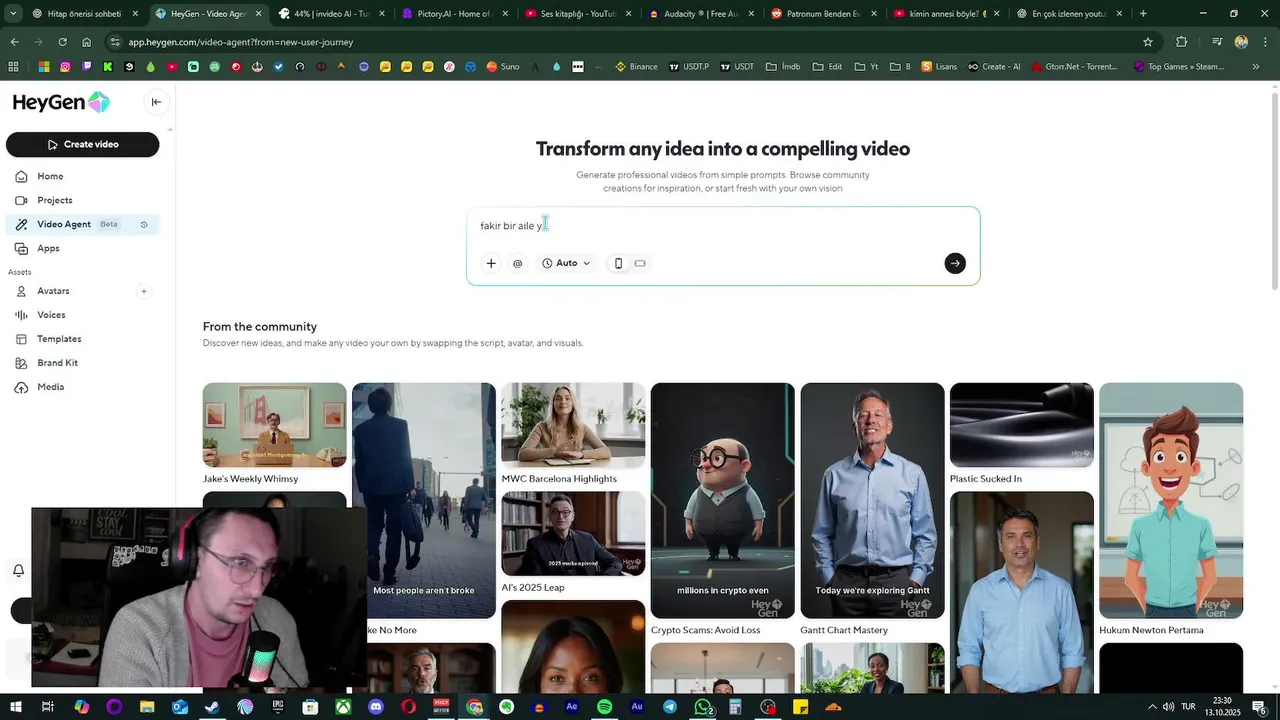
Task: Open Avatars in the sidebar
Action: (53, 291)
